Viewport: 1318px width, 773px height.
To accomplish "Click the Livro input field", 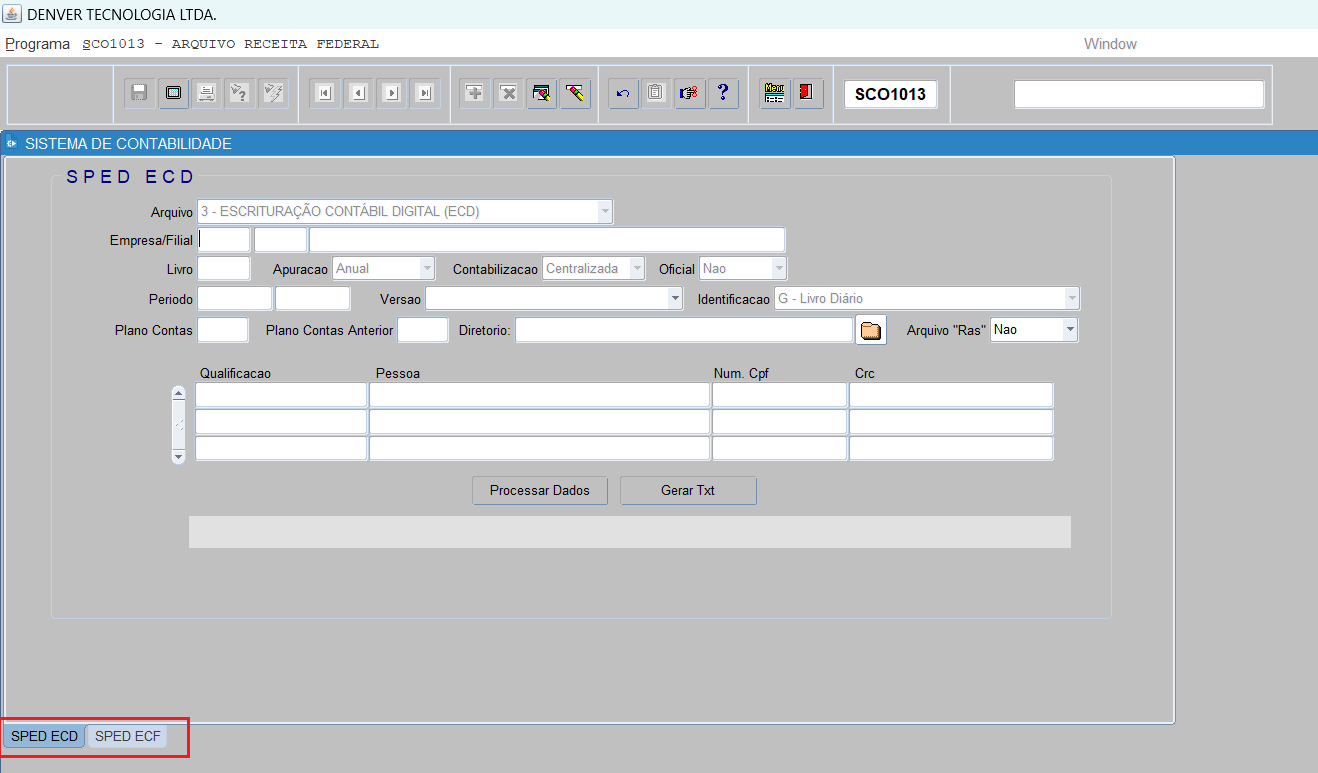I will 224,269.
